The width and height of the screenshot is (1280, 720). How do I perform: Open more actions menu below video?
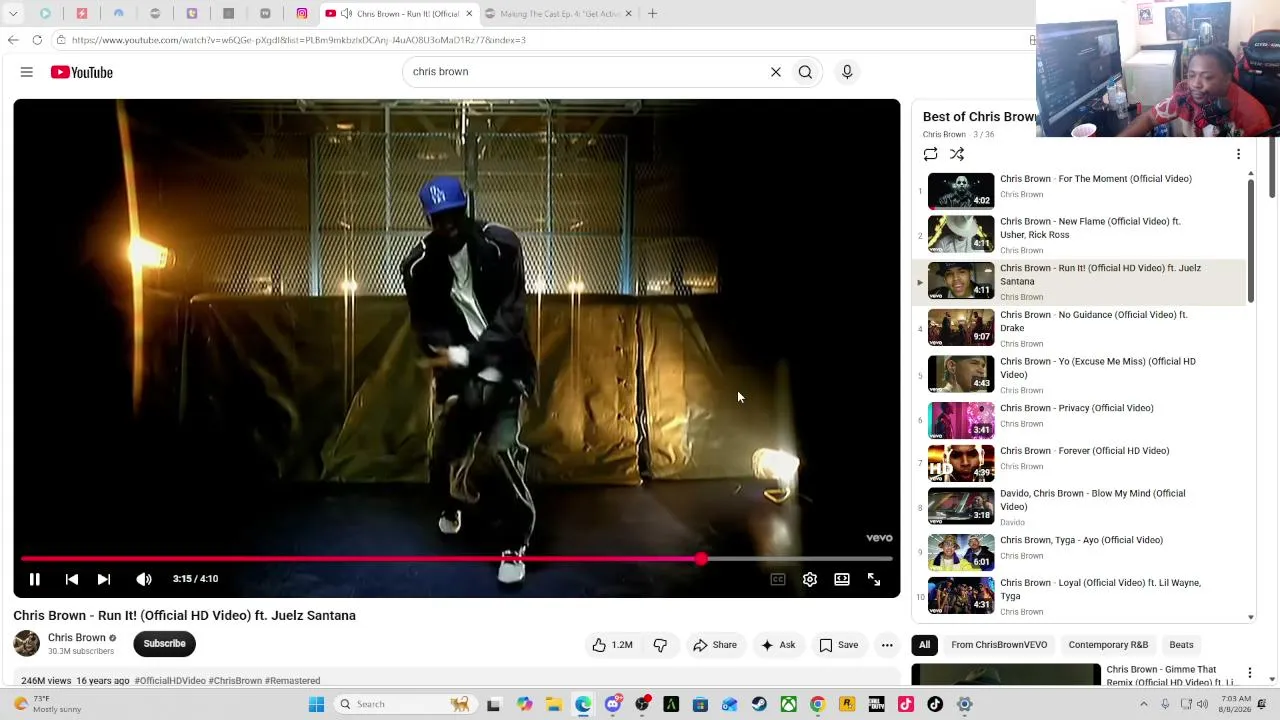(x=887, y=645)
